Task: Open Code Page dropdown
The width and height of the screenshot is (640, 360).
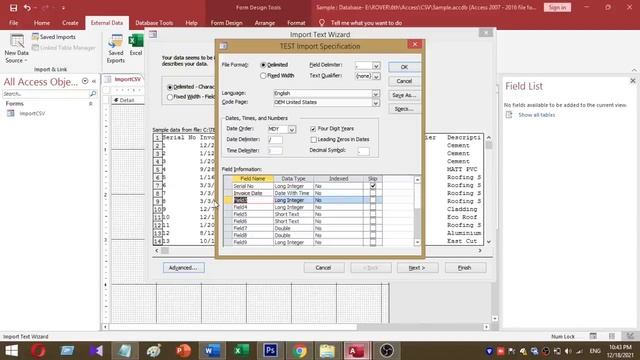Action: coord(375,103)
